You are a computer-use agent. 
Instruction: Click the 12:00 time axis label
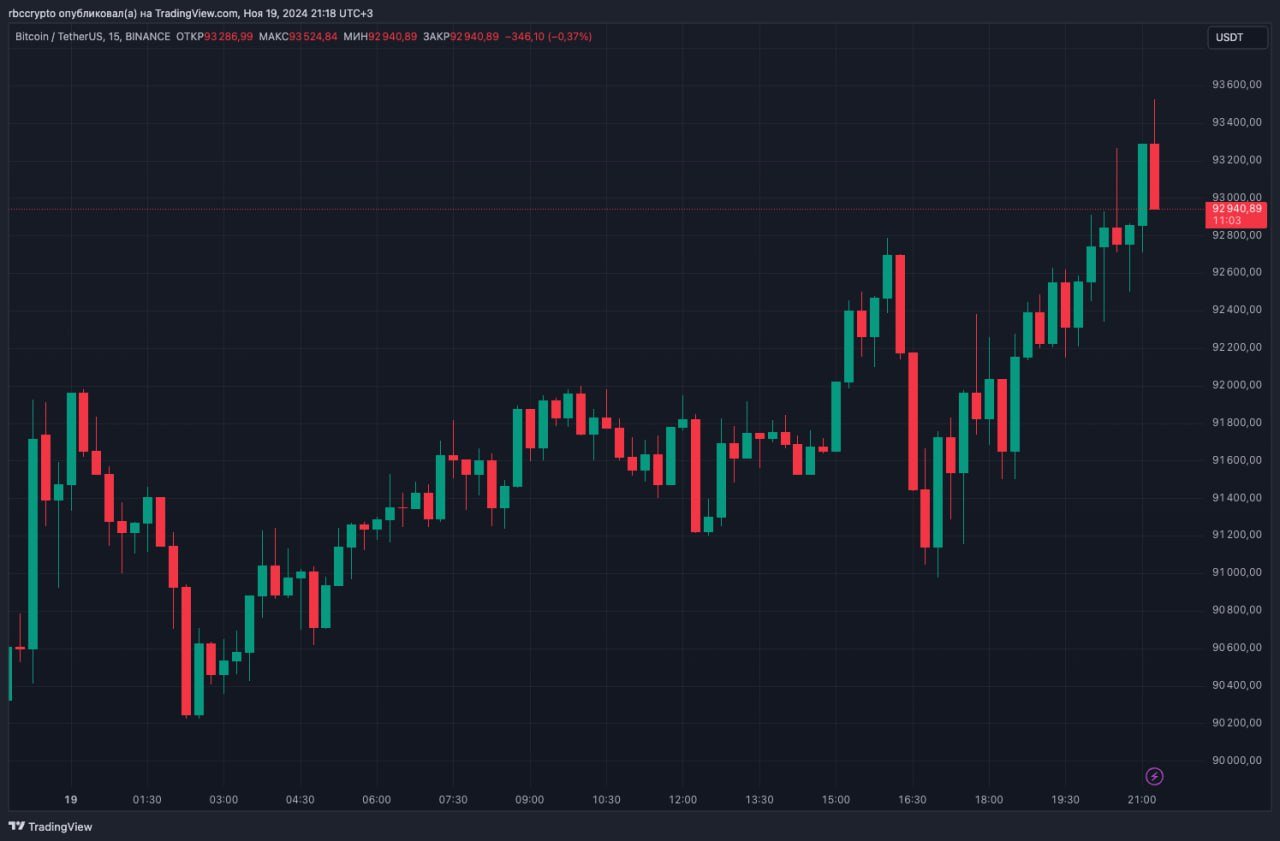(682, 800)
